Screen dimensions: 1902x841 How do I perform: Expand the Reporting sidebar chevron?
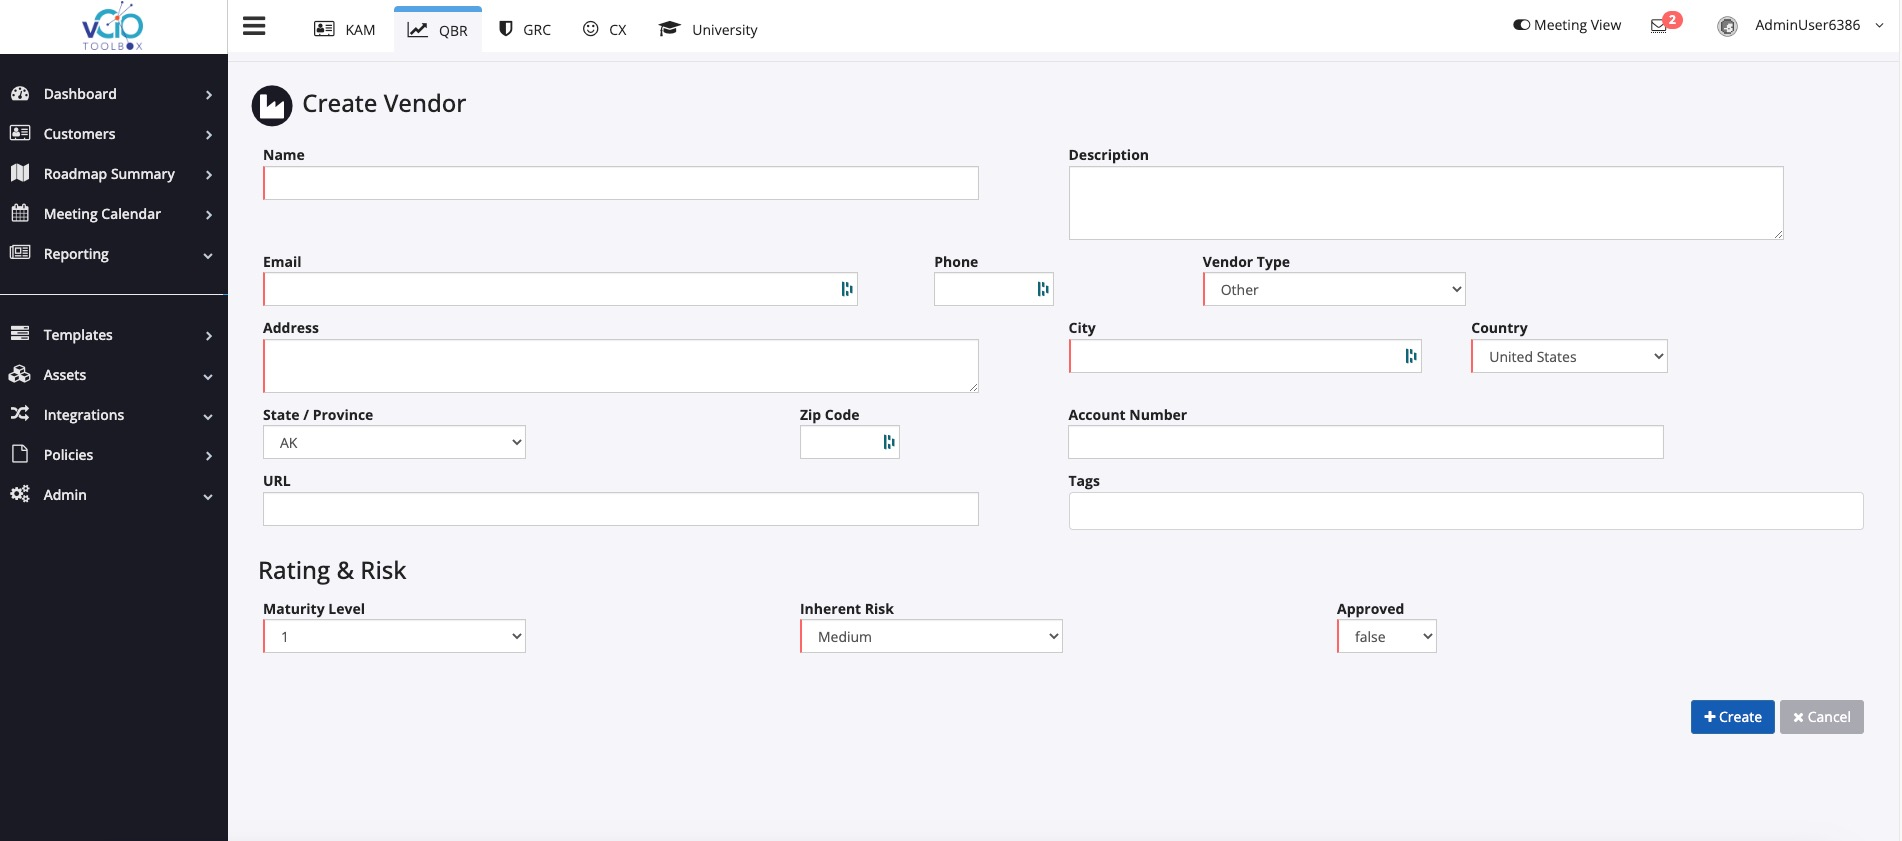(208, 256)
